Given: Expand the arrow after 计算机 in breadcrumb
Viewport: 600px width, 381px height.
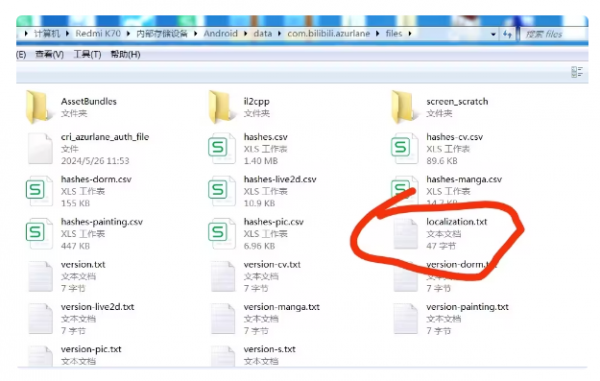Looking at the screenshot, I should pos(67,34).
